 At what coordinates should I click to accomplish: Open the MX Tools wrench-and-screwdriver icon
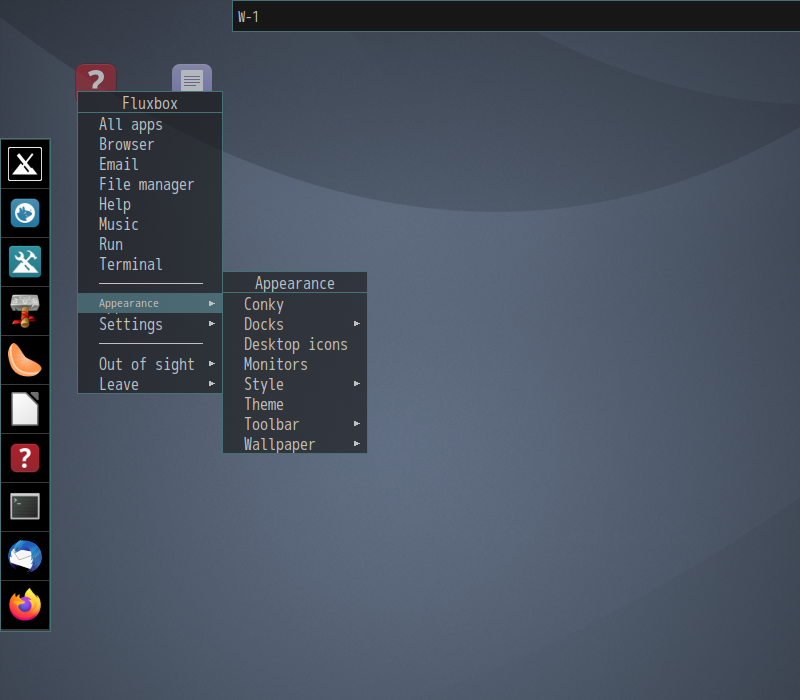25,262
